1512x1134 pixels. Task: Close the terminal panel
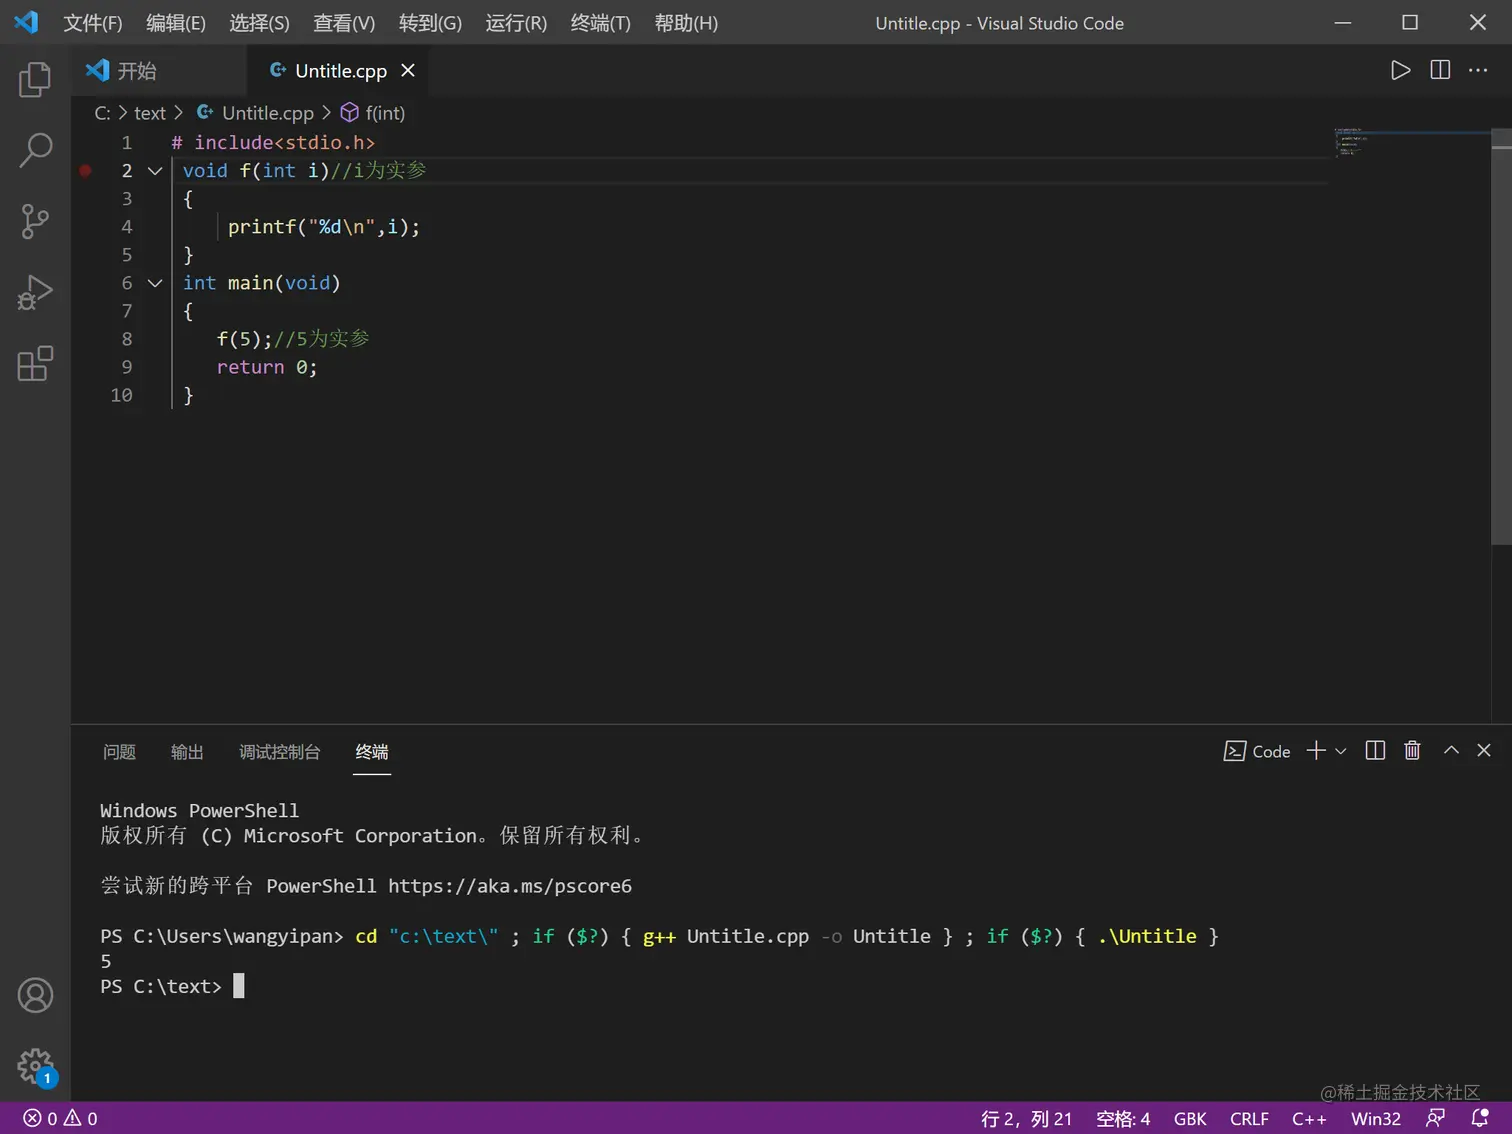(1484, 750)
